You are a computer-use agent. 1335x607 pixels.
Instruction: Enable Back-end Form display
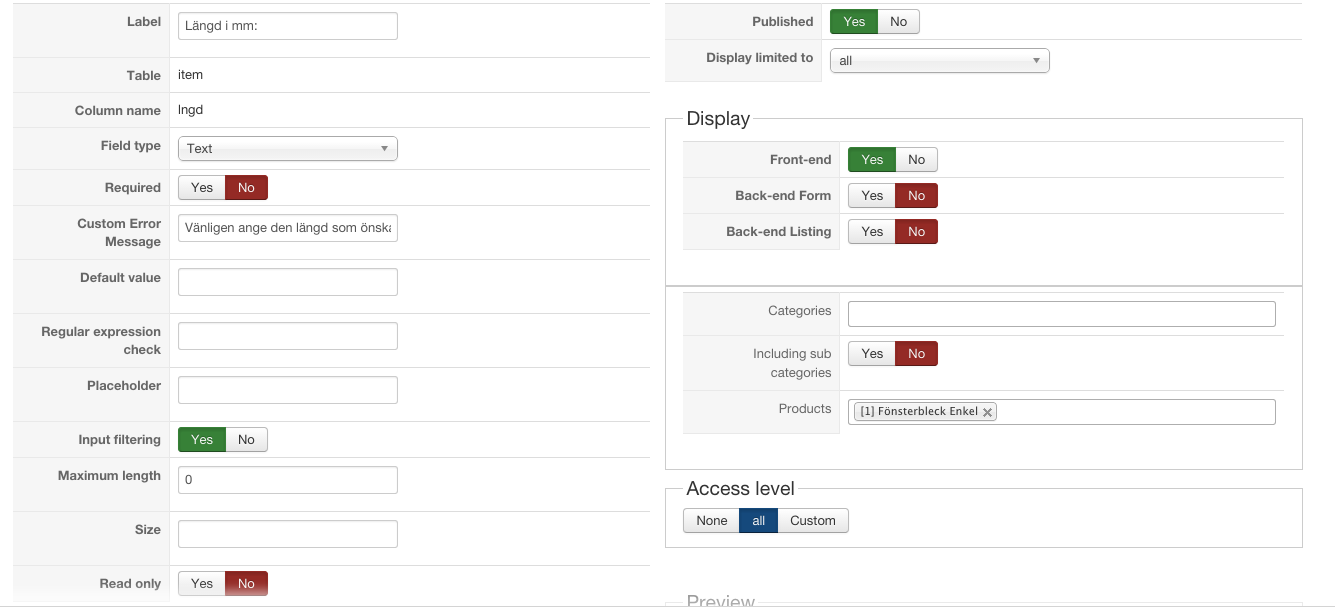[872, 196]
